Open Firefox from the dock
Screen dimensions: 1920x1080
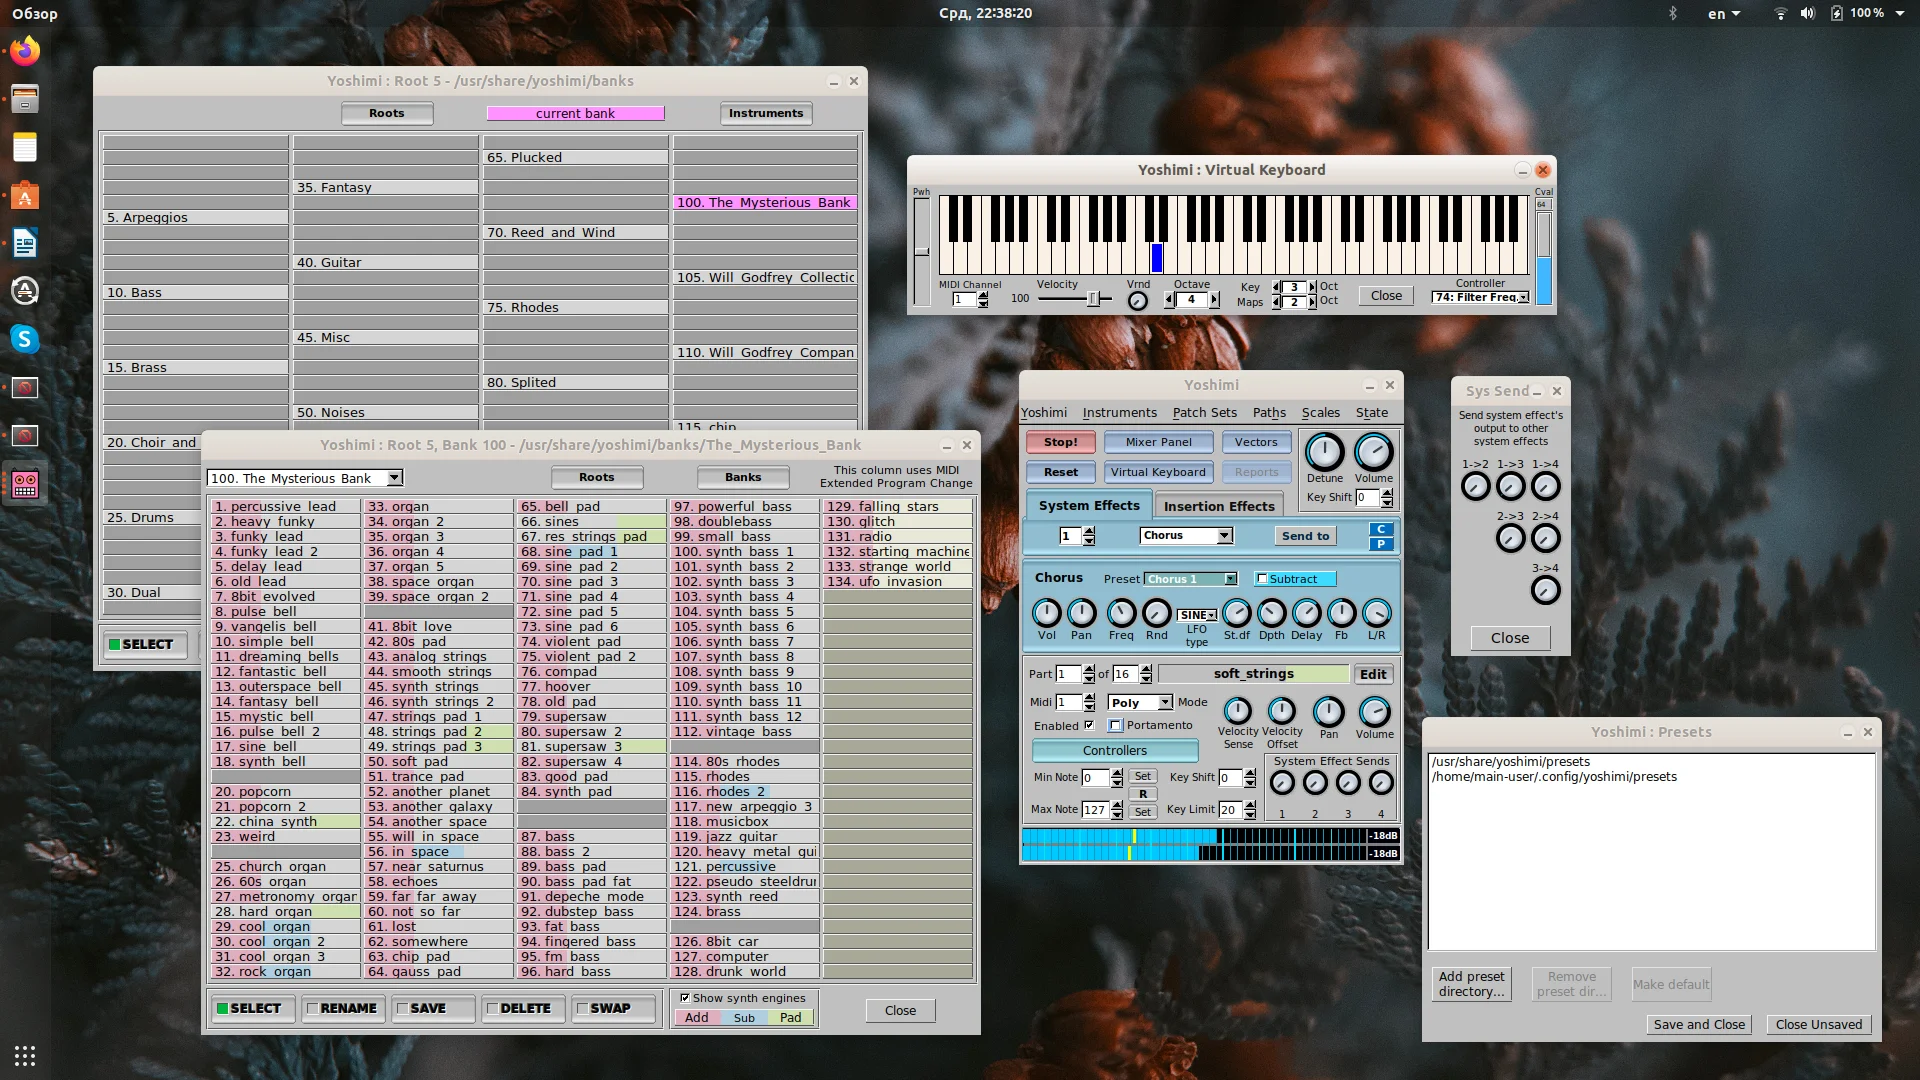click(x=25, y=50)
